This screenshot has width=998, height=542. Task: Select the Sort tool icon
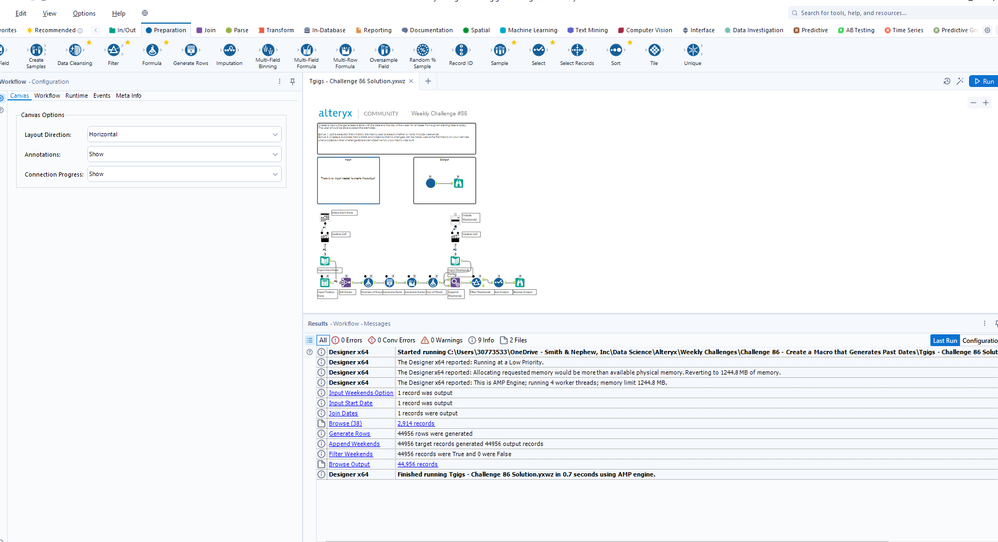[x=616, y=51]
